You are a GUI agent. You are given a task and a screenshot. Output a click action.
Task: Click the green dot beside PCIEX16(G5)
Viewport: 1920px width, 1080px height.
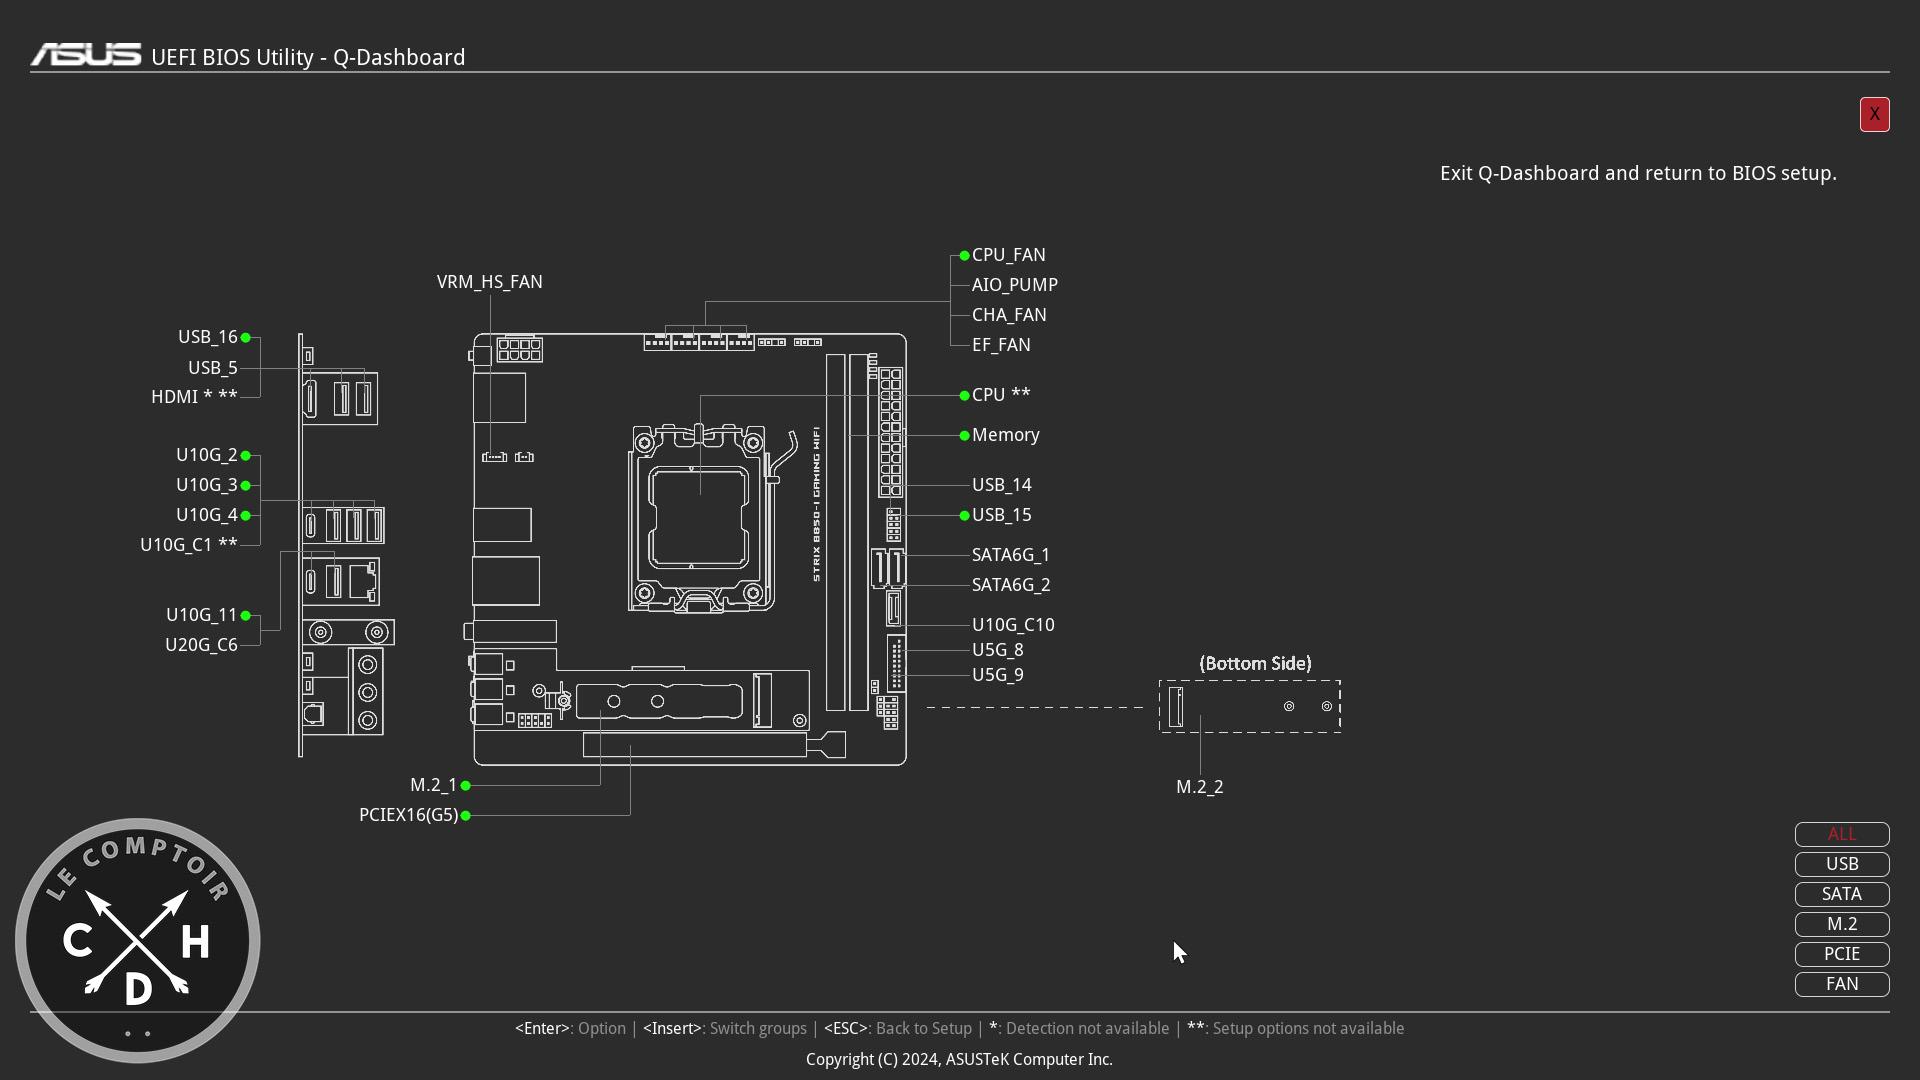pyautogui.click(x=466, y=816)
